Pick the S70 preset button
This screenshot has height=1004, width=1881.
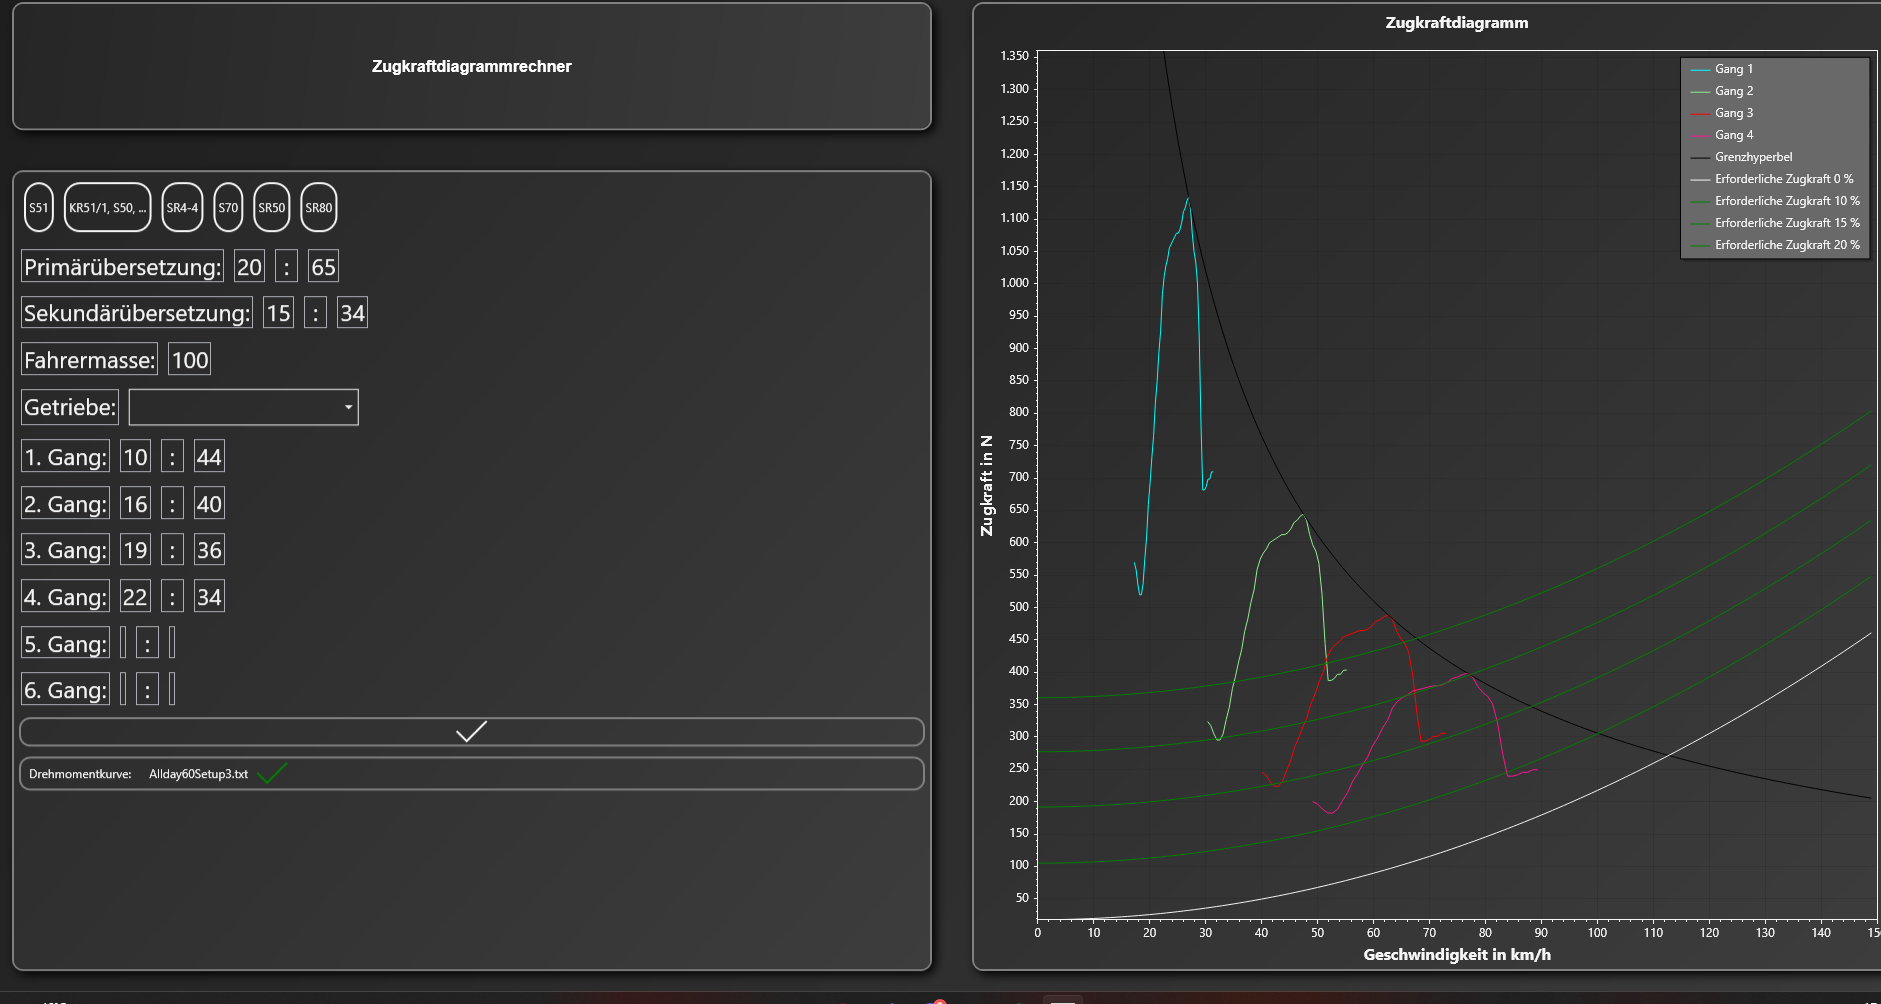228,208
